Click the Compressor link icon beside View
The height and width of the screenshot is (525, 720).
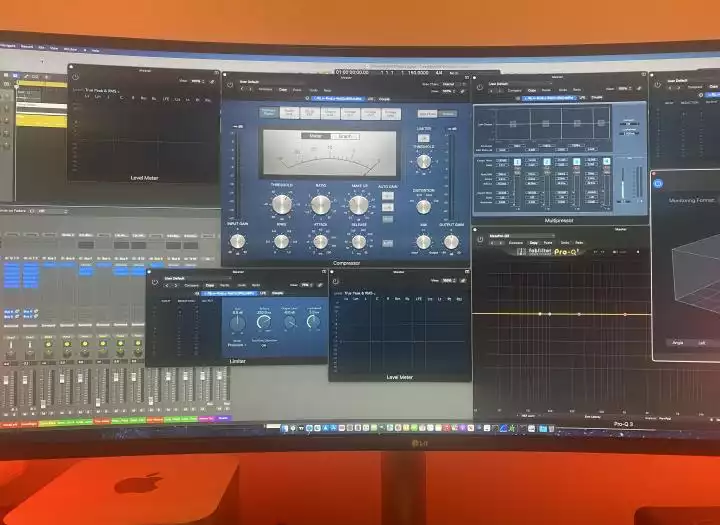tap(462, 91)
